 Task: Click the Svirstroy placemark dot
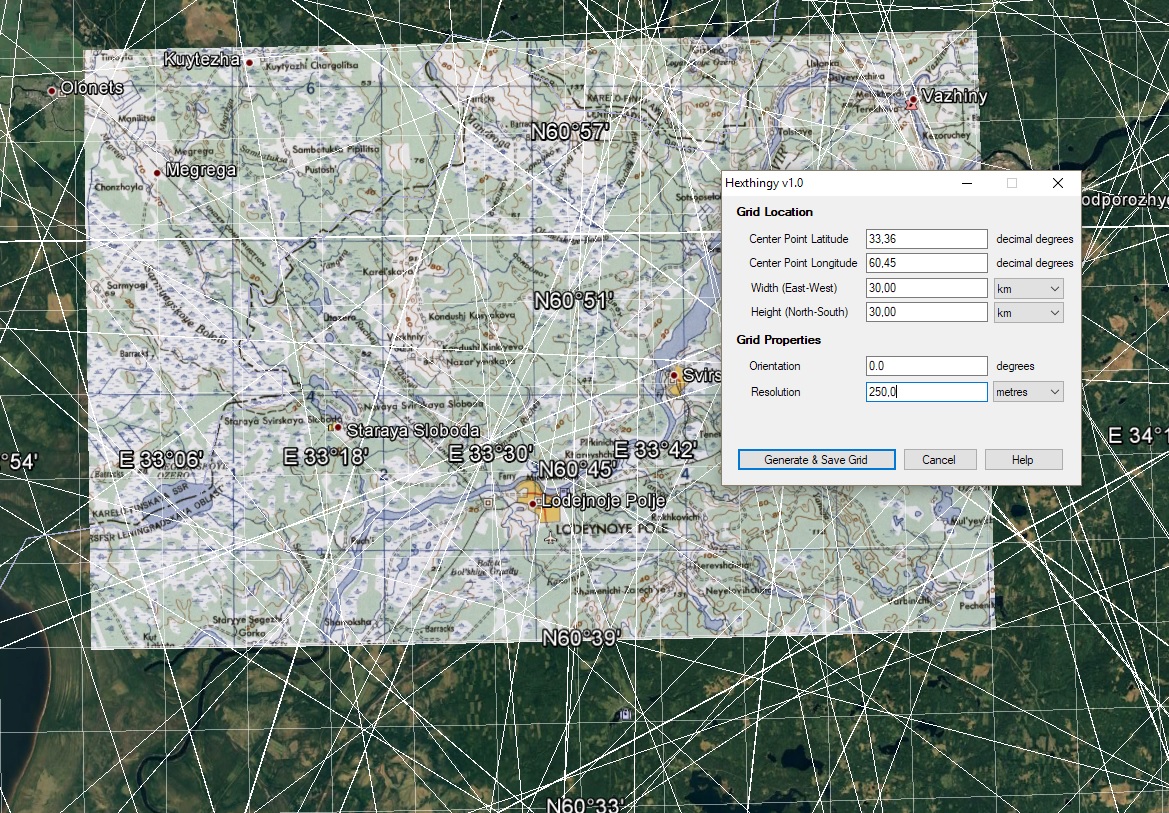(x=674, y=375)
